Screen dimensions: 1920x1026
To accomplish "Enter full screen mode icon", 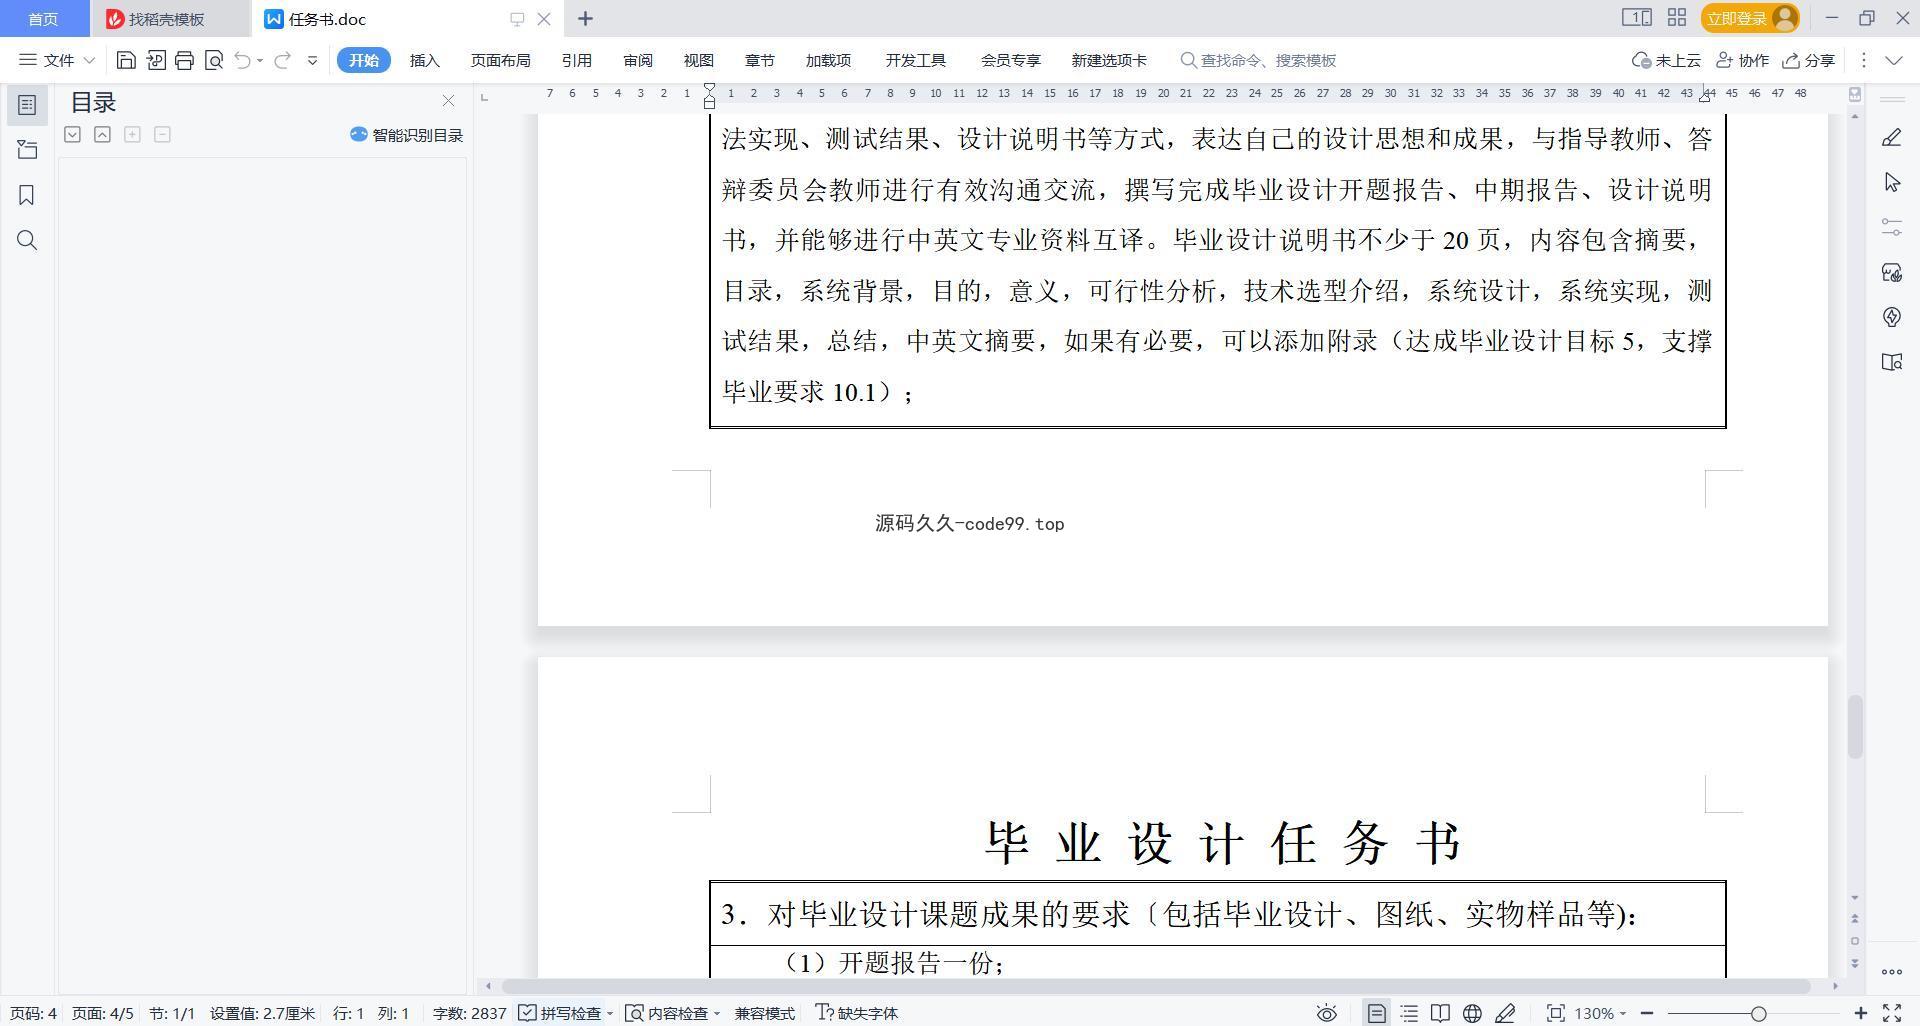I will click(x=1892, y=1013).
